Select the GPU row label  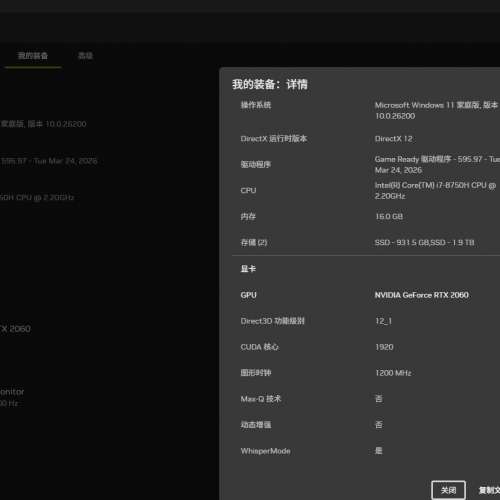click(249, 295)
